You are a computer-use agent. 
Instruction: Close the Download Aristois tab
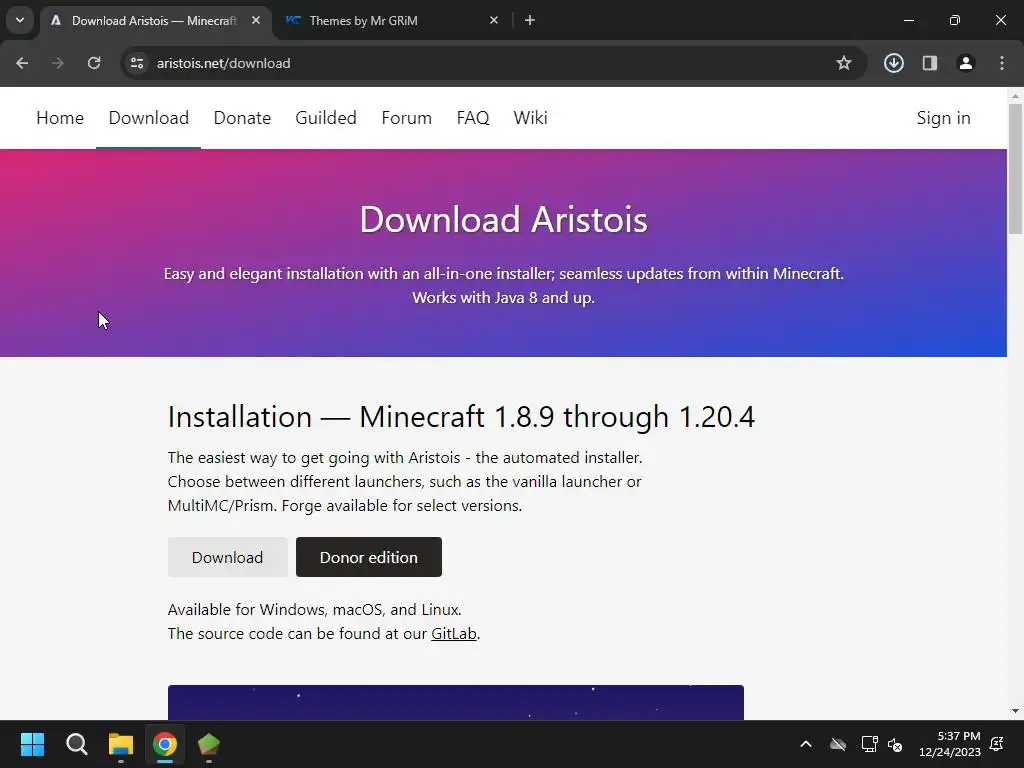pos(256,21)
